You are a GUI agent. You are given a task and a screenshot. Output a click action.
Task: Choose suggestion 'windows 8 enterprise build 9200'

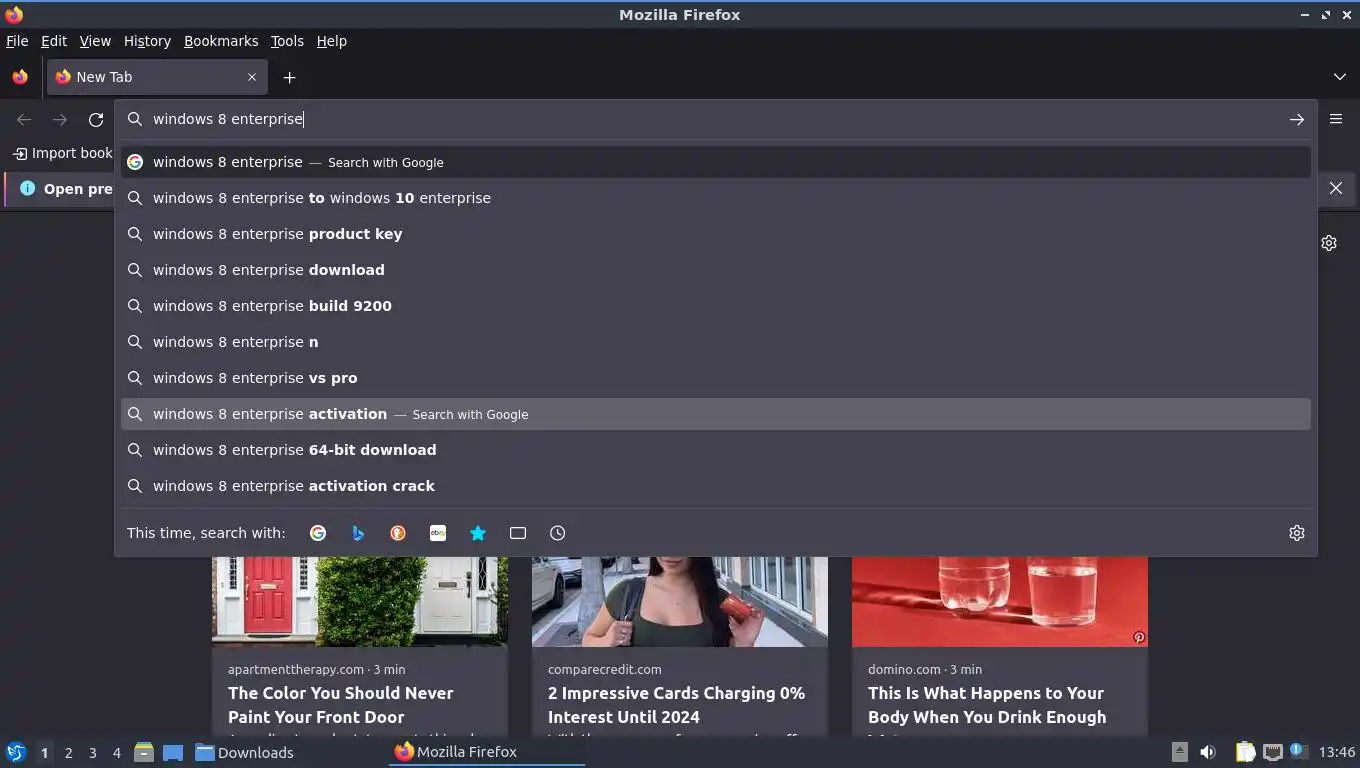[x=716, y=306]
